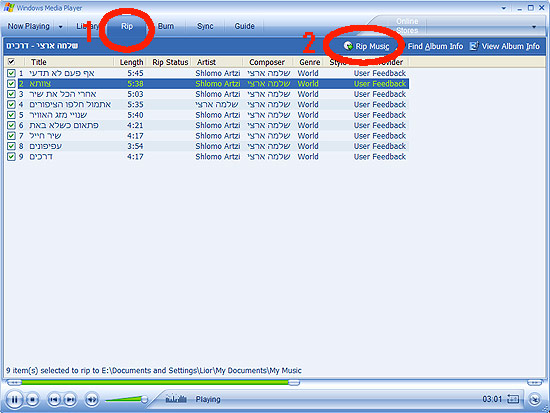550x413 pixels.
Task: Switch to the Guide tab
Action: (x=244, y=26)
